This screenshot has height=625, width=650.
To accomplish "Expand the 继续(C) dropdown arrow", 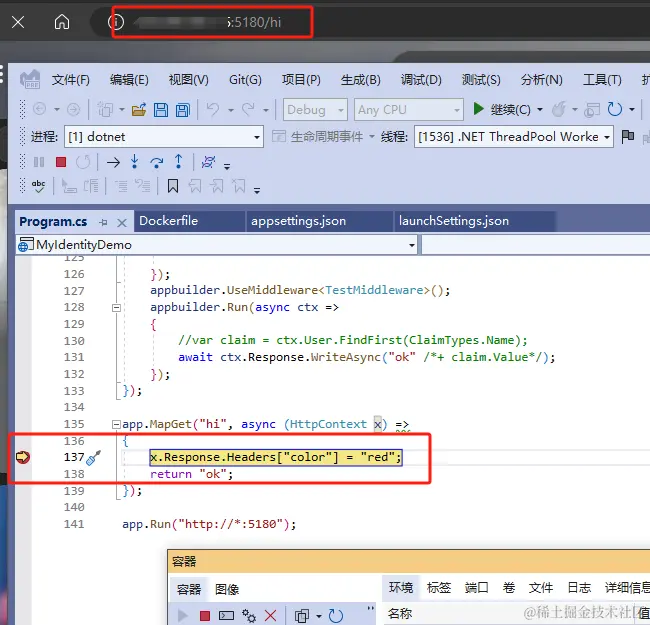I will point(540,110).
